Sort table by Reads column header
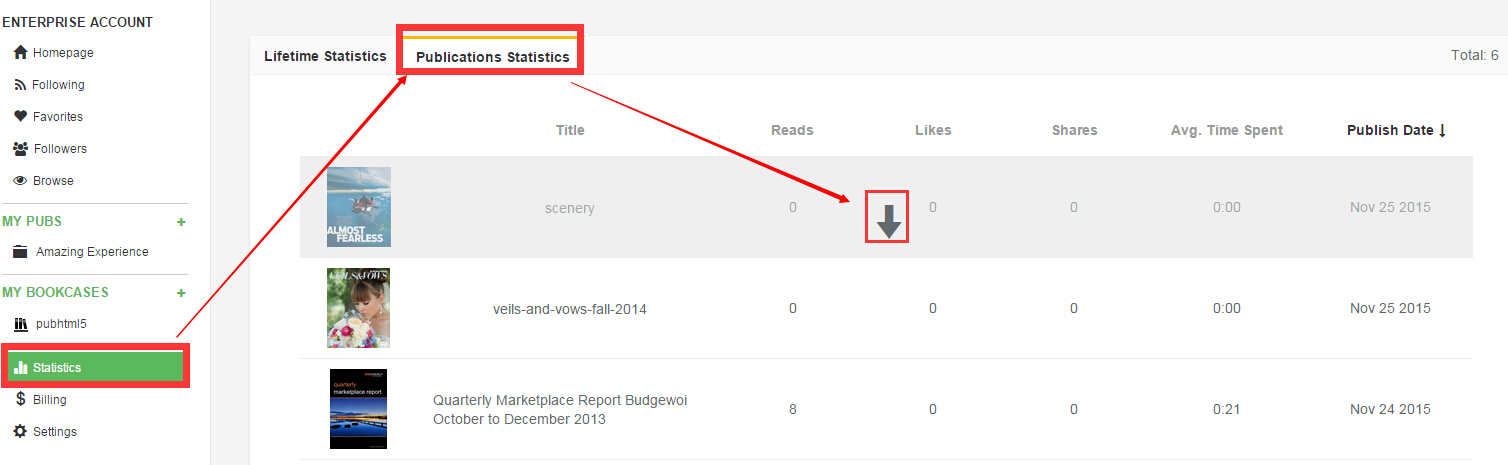1508x465 pixels. pyautogui.click(x=792, y=130)
